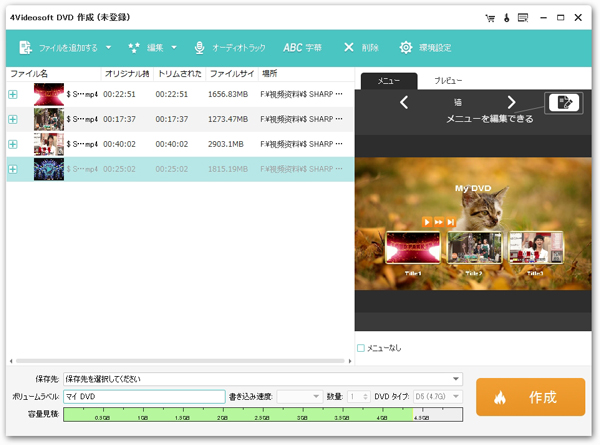This screenshot has width=600, height=445.
Task: Click the play button in menu preview
Action: tap(427, 222)
